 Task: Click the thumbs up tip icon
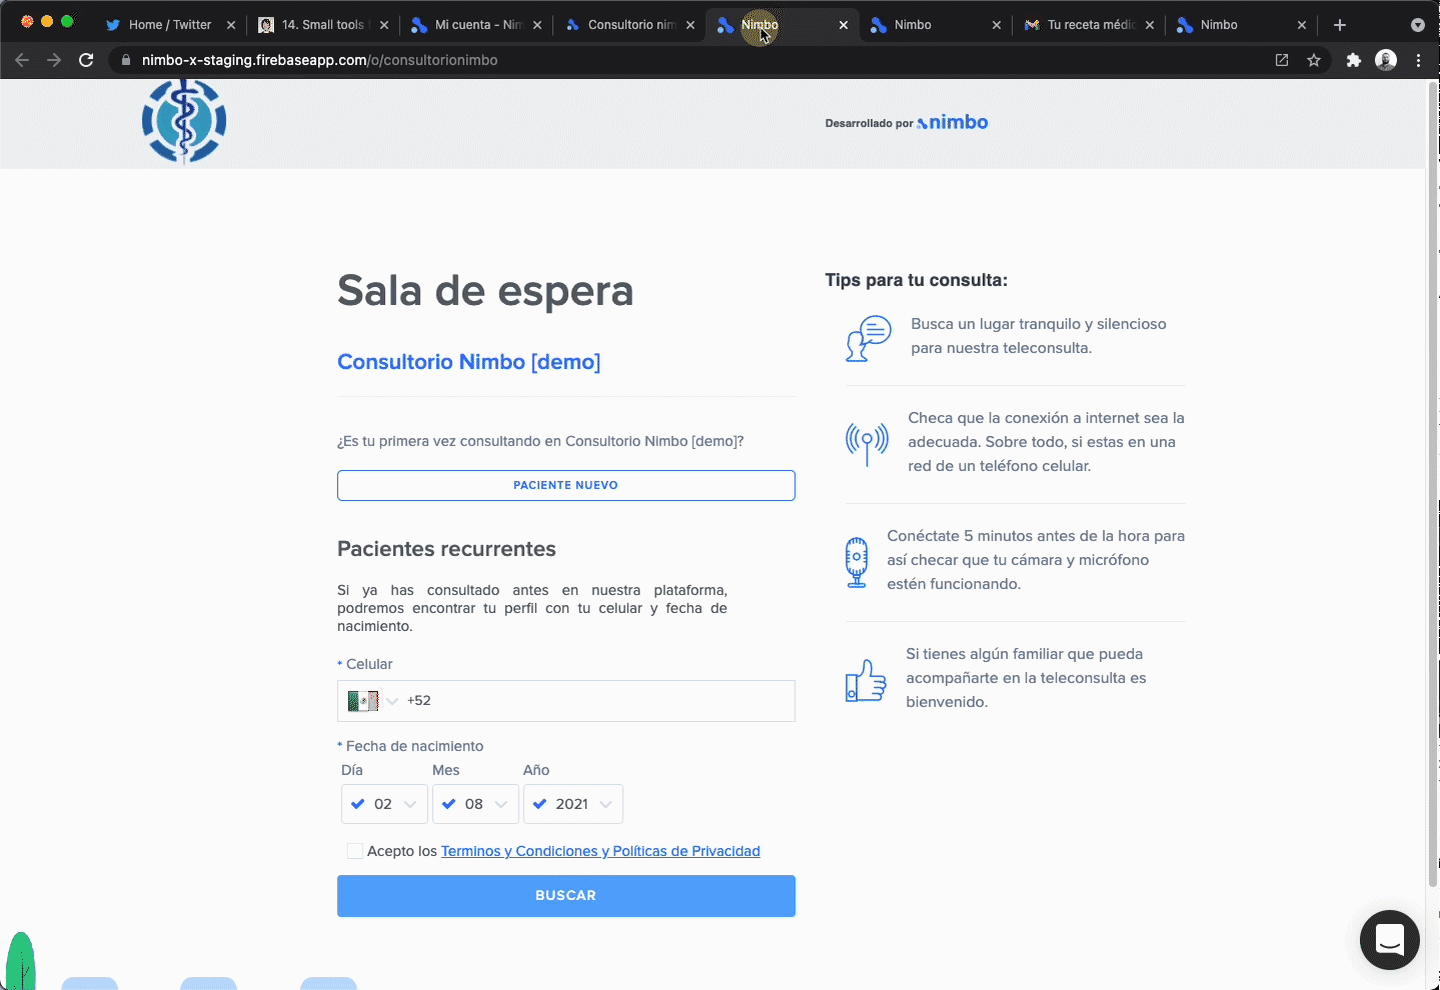pos(866,680)
